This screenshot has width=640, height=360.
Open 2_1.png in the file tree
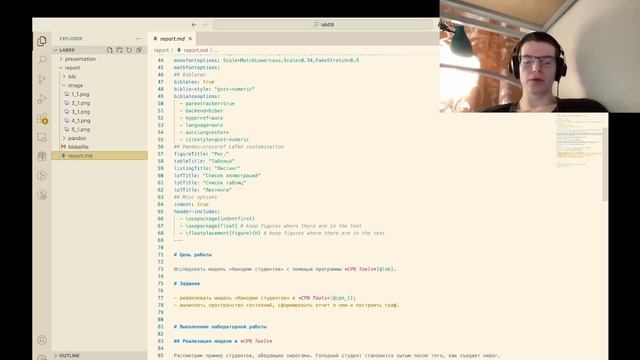[x=80, y=103]
